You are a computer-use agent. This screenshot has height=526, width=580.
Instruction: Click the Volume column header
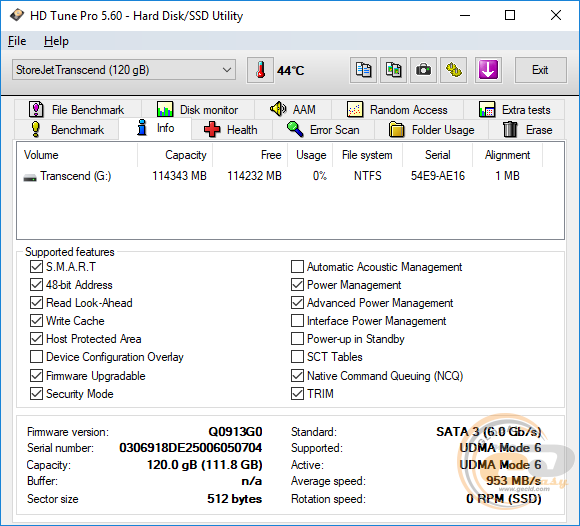click(77, 155)
